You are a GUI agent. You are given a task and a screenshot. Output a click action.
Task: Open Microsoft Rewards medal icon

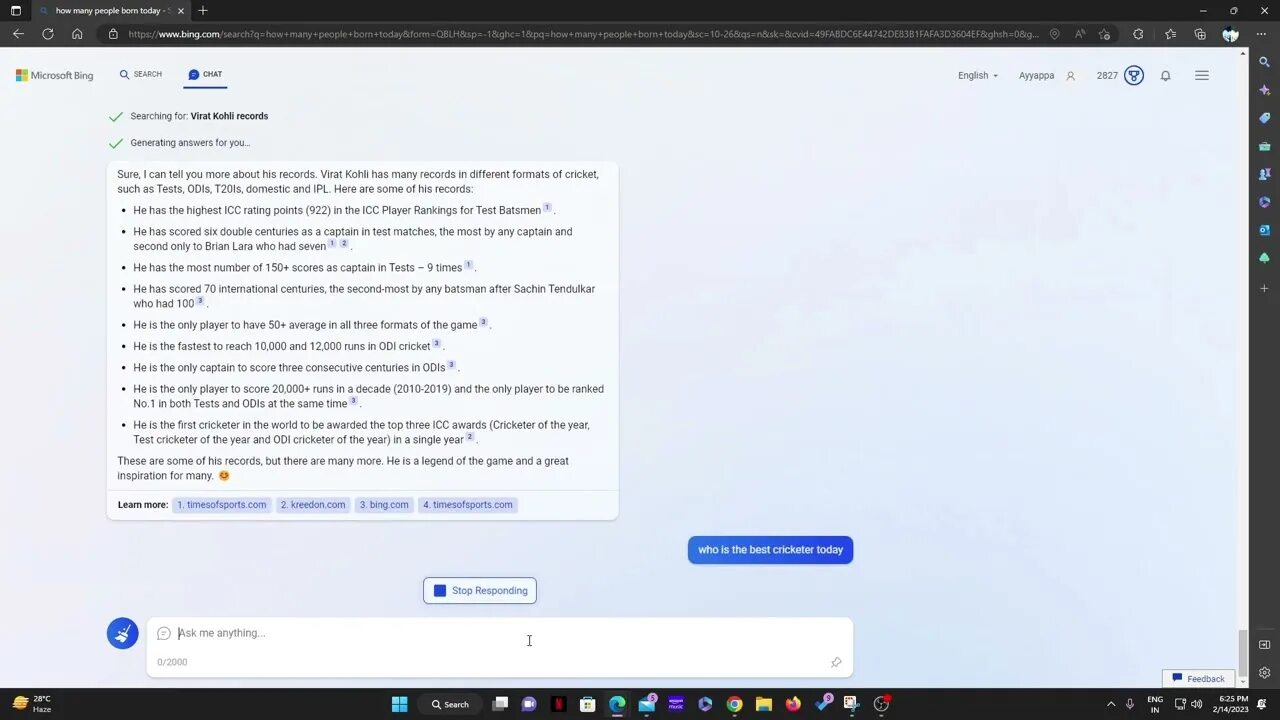[1134, 76]
